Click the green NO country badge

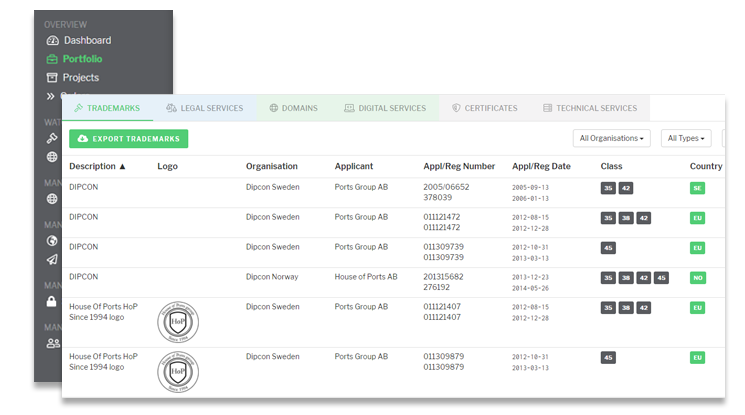coord(697,278)
